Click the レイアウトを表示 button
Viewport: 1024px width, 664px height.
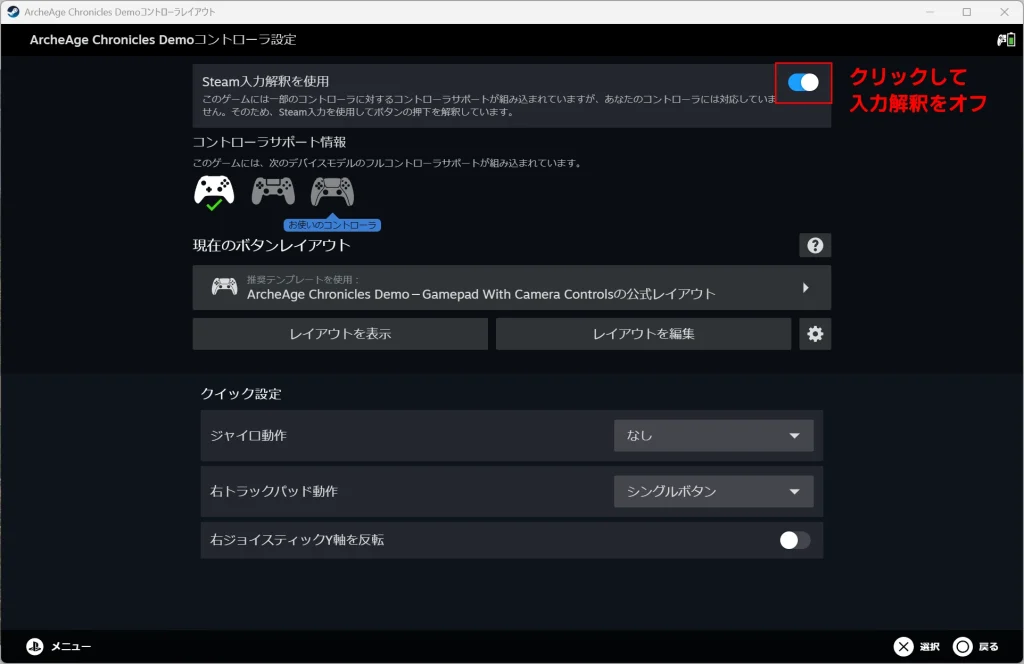click(x=340, y=334)
